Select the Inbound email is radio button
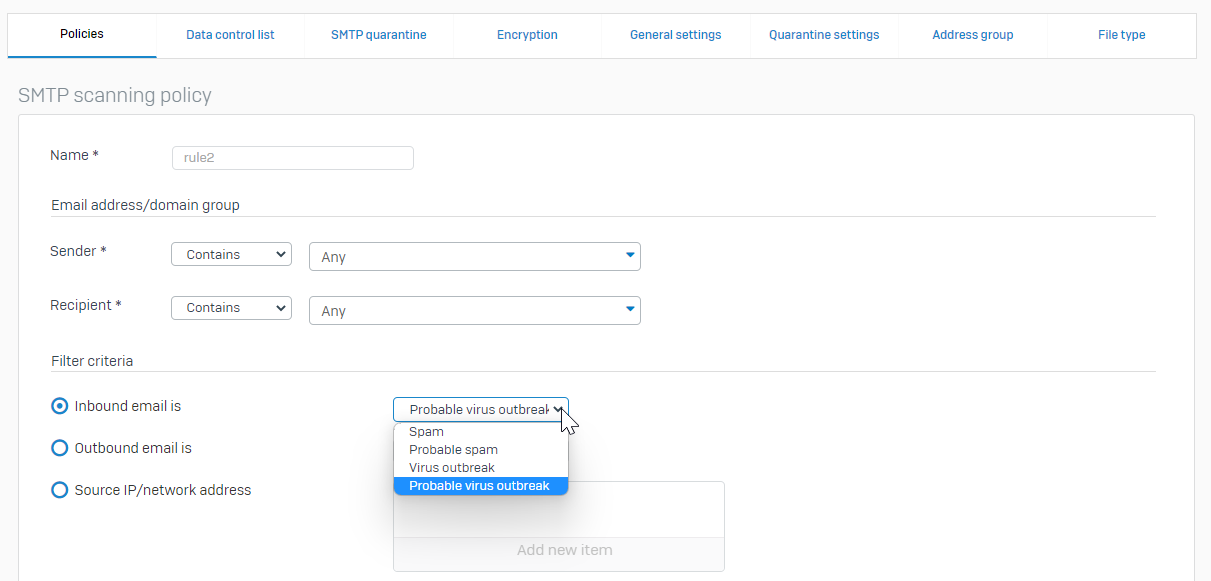The image size is (1211, 581). 60,406
